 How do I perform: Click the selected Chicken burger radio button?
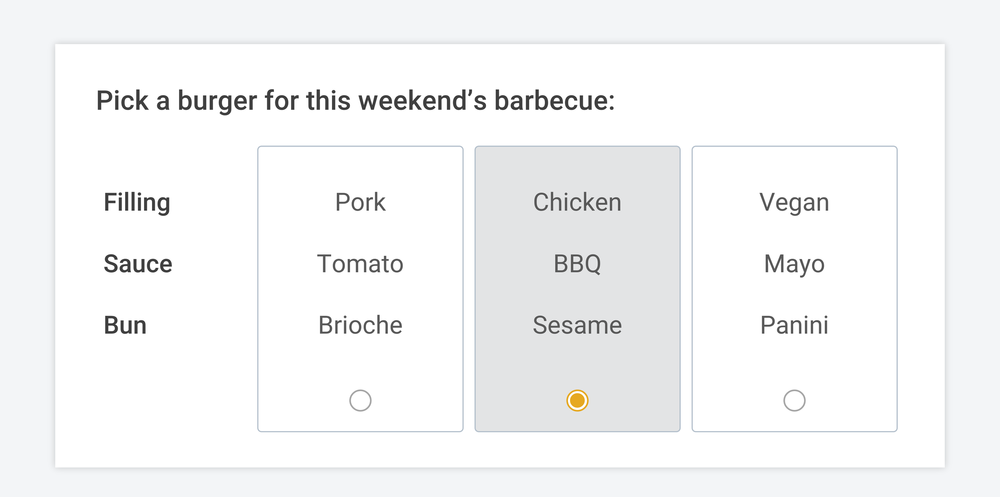[577, 401]
